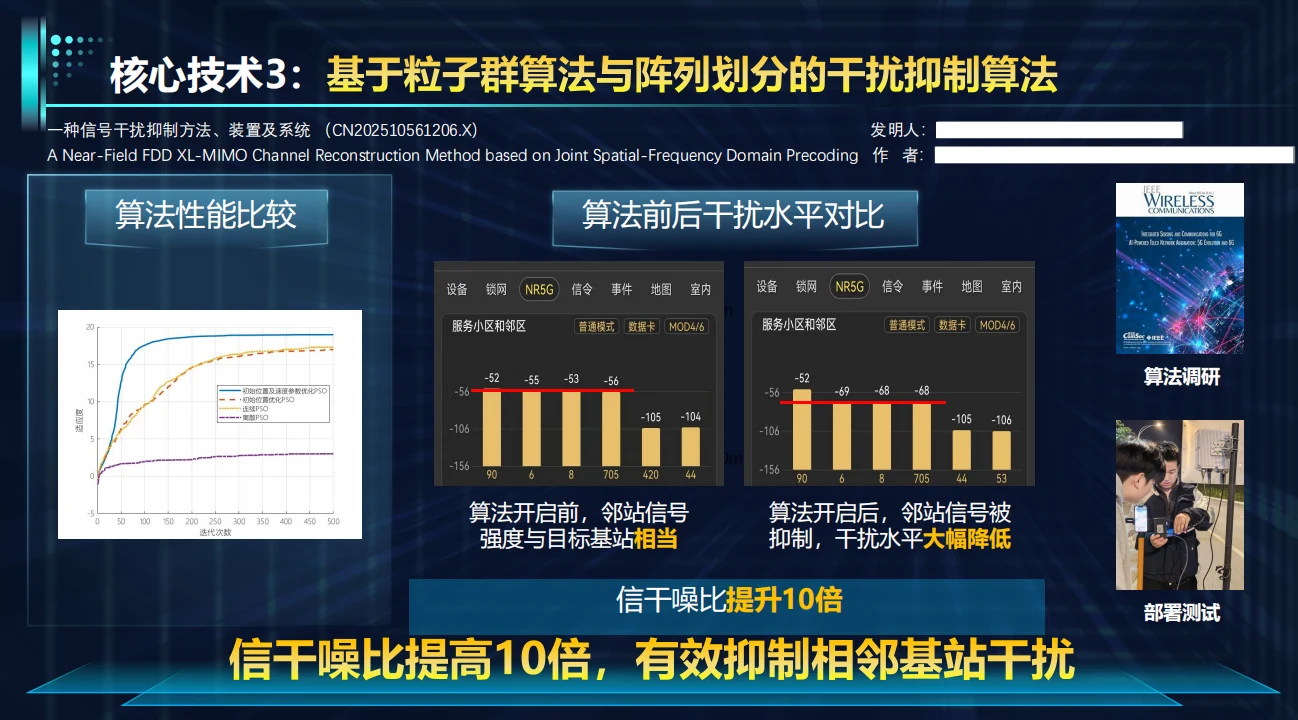Open 室内 tab in the after-algorithm panel
Image resolution: width=1298 pixels, height=720 pixels.
click(x=1012, y=286)
